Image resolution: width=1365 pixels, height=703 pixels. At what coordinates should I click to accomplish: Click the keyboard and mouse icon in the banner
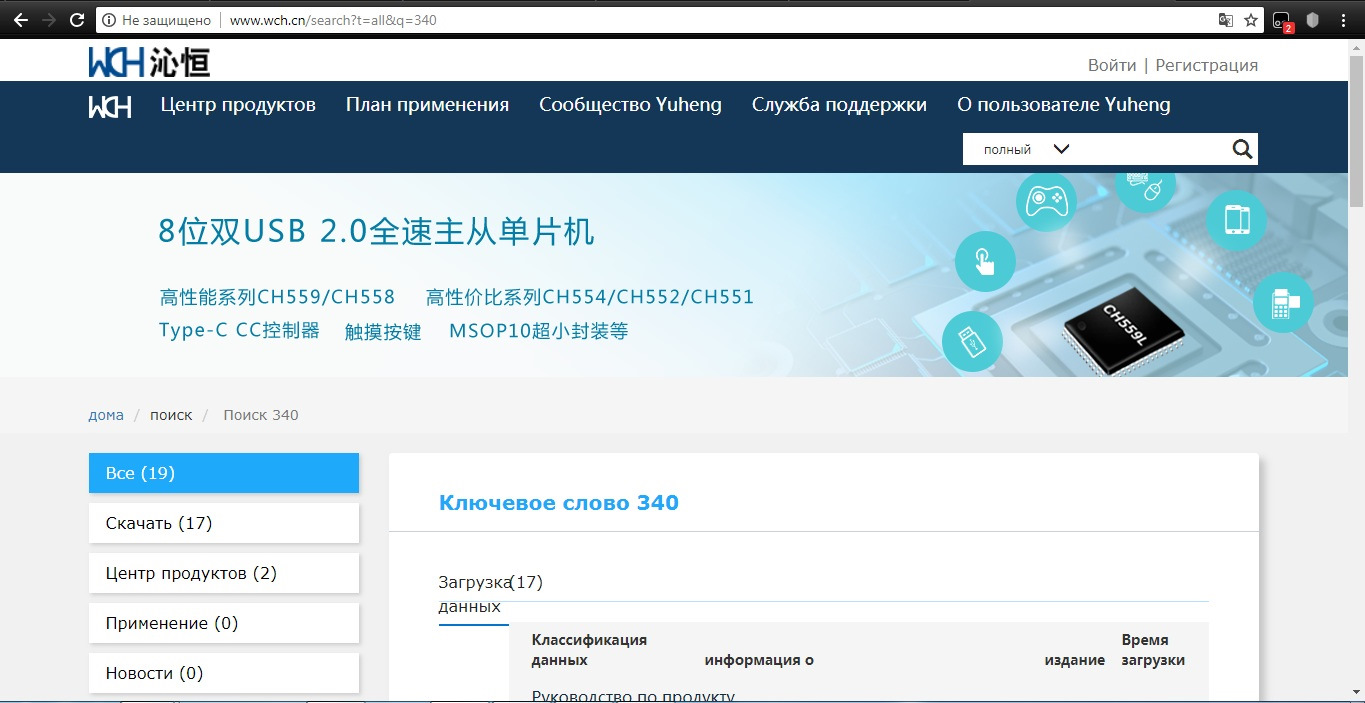1142,185
